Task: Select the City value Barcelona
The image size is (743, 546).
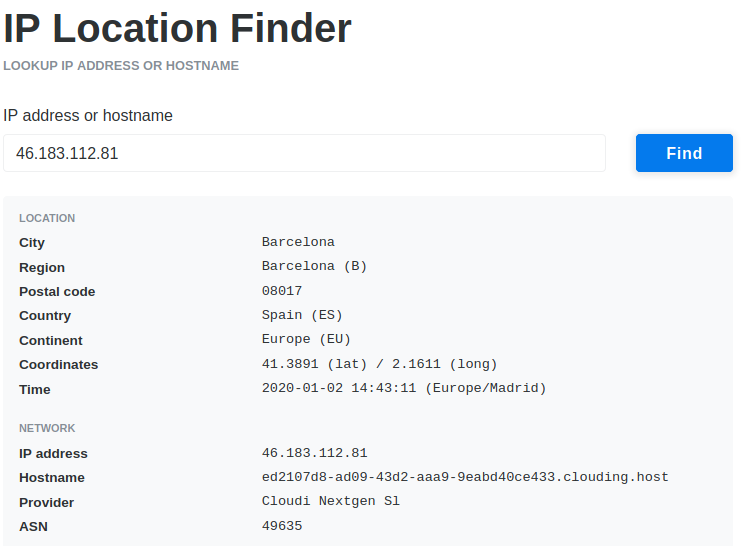Action: [298, 242]
